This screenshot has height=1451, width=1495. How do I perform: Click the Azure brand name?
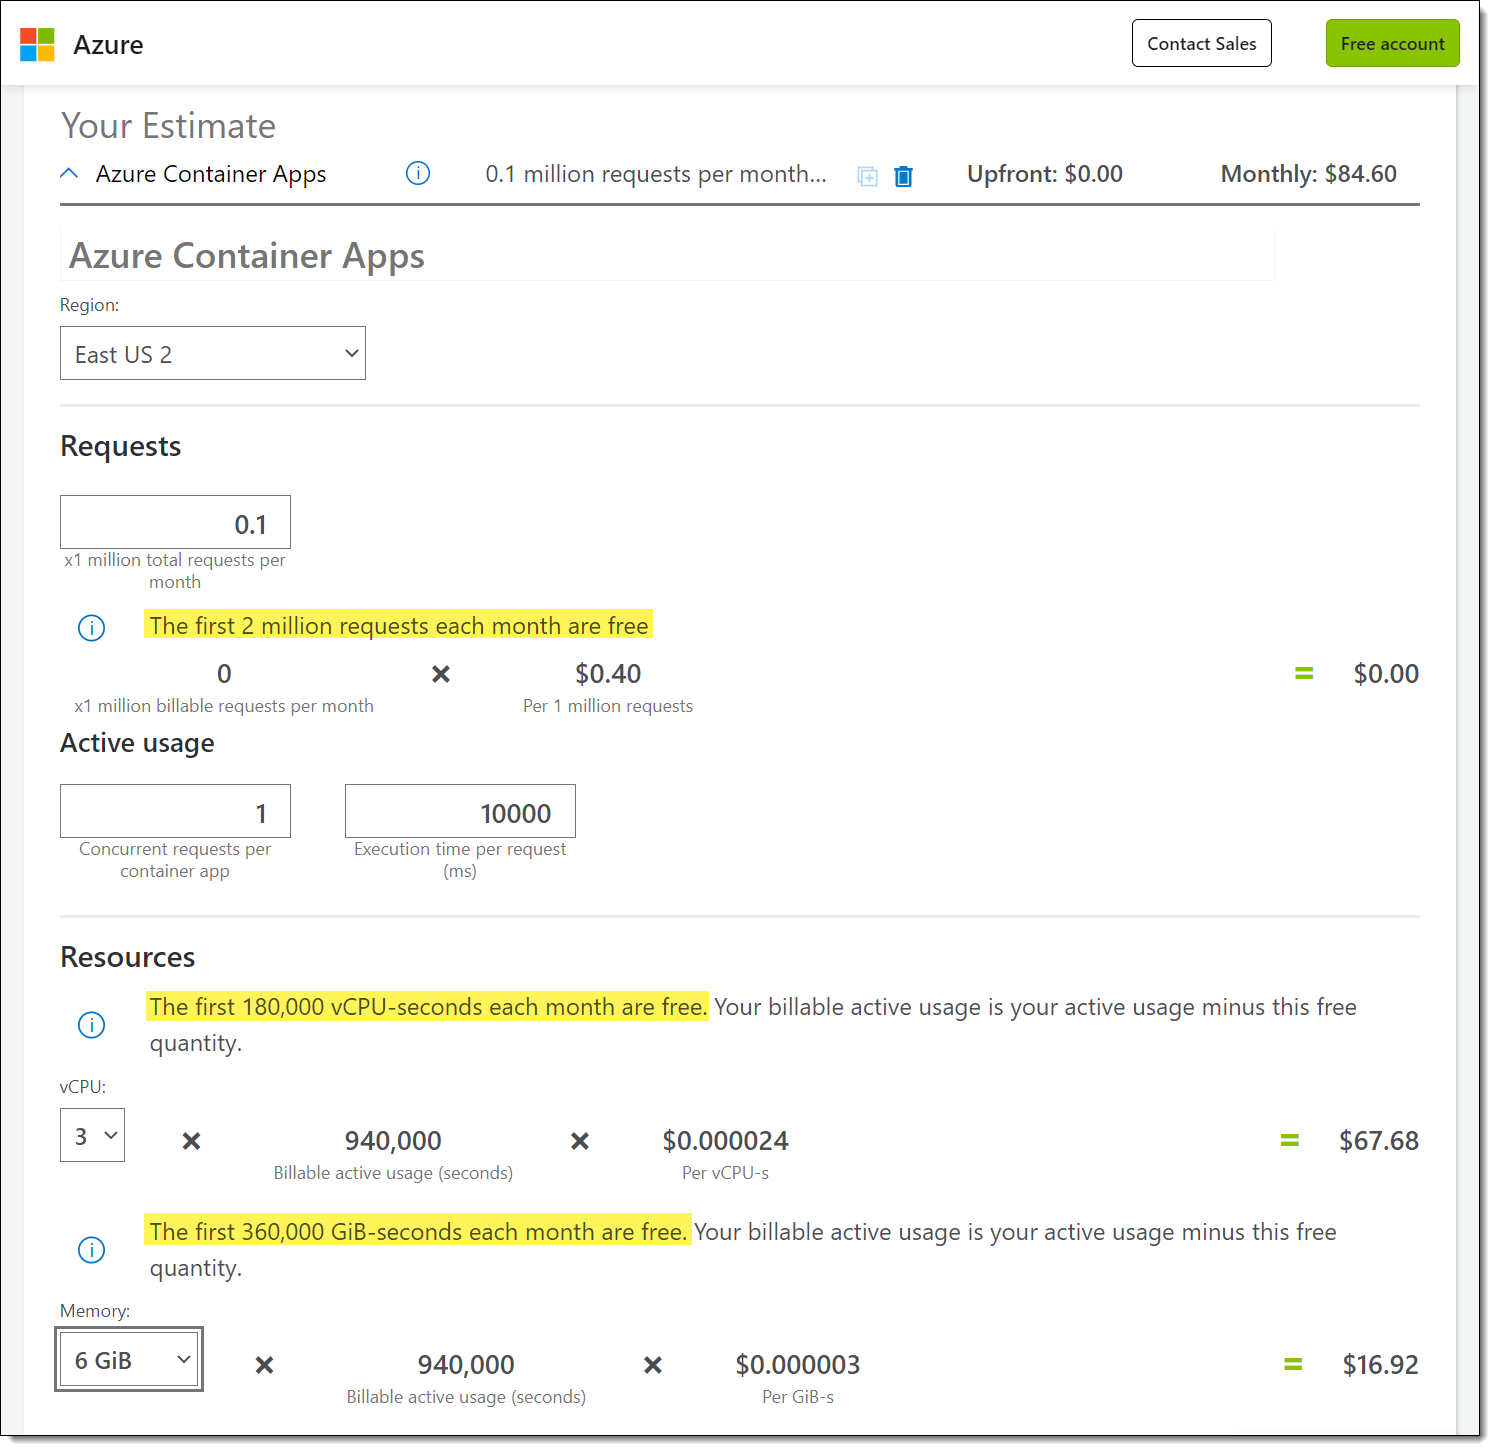coord(108,45)
